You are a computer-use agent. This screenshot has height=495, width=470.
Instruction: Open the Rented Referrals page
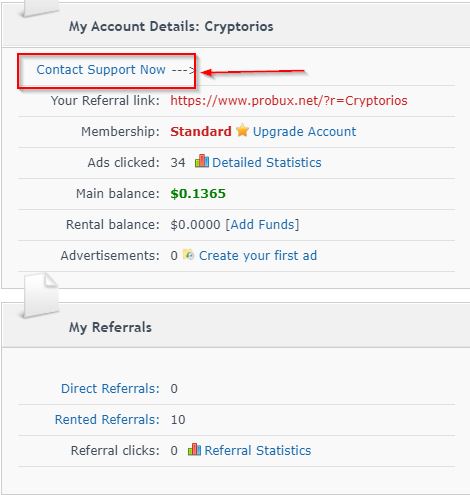[x=107, y=419]
